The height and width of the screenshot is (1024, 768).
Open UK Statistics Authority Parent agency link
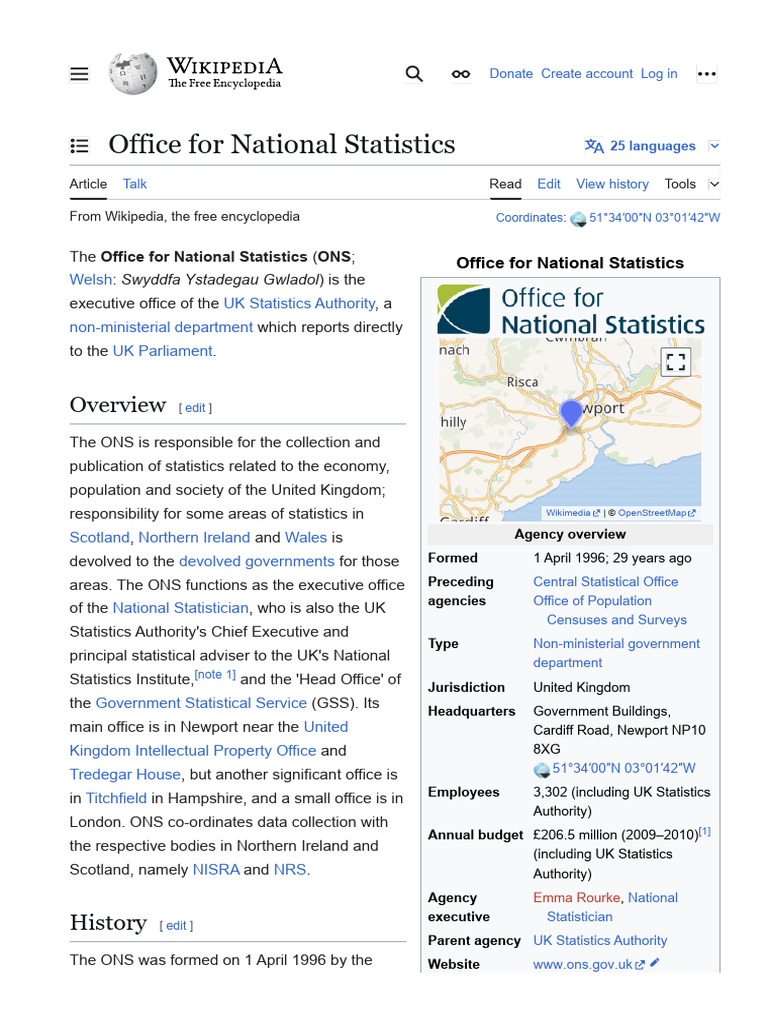600,941
